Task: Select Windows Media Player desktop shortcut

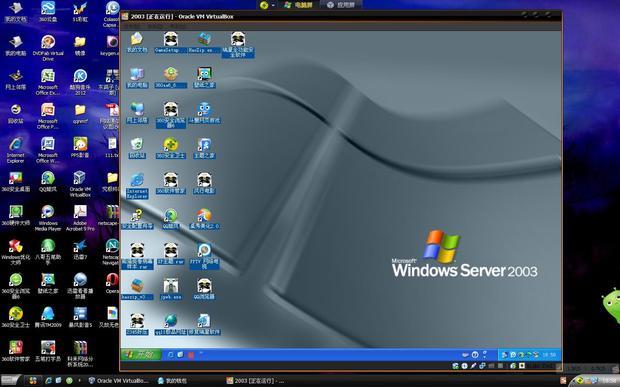Action: (x=48, y=218)
